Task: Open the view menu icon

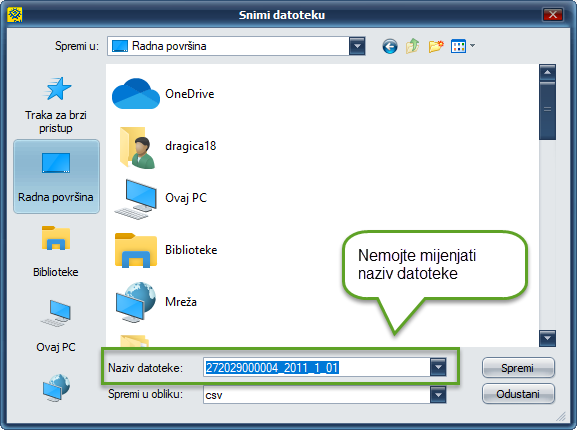Action: (x=463, y=46)
